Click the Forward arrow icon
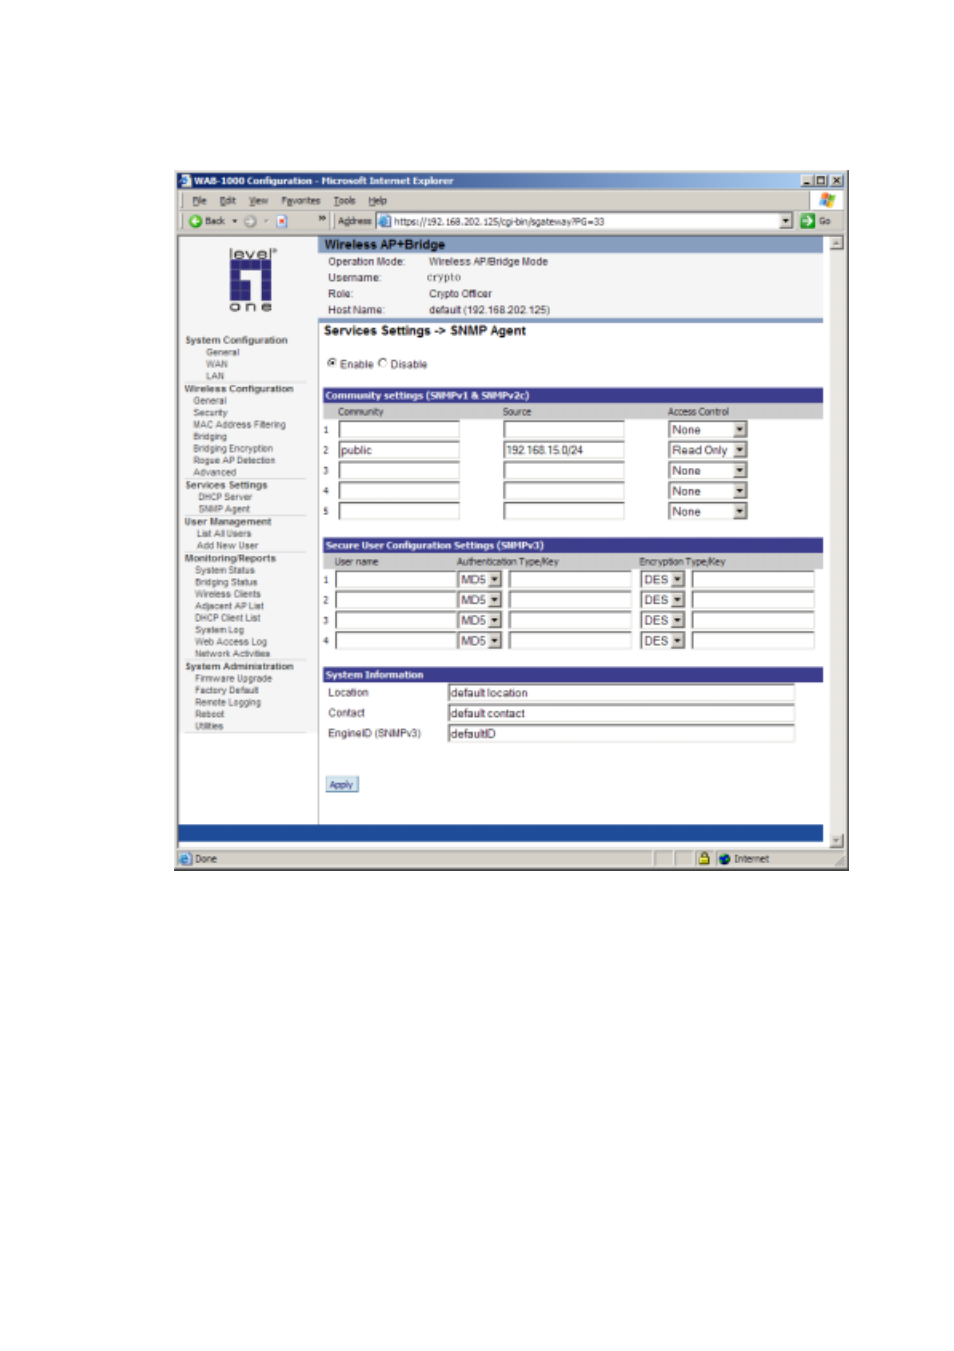The width and height of the screenshot is (954, 1351). point(250,221)
